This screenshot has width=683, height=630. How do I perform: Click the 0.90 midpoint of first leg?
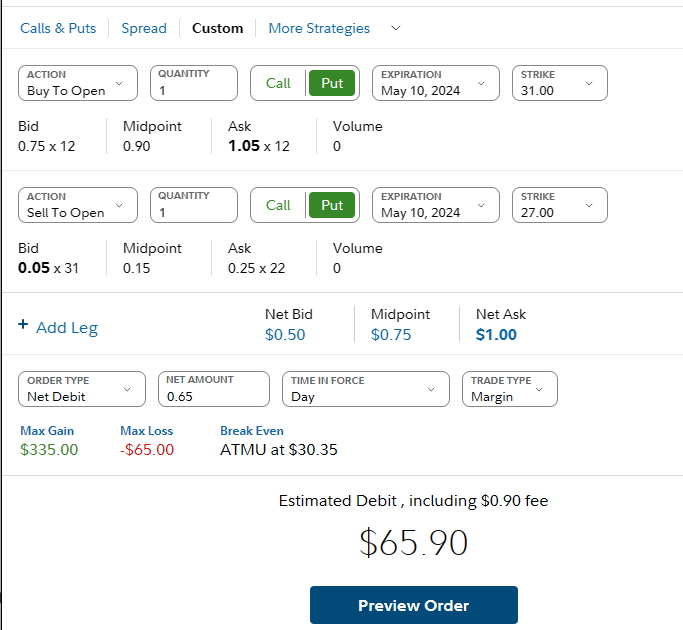coord(136,146)
